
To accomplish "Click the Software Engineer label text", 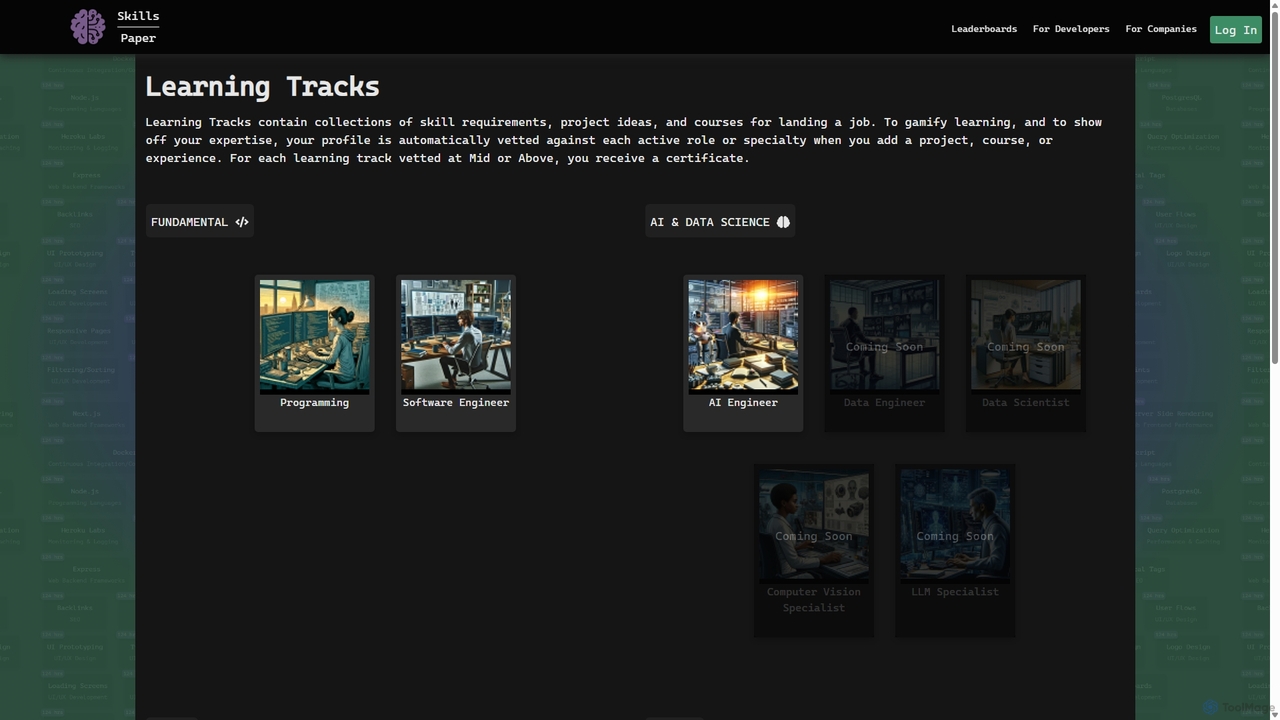I will [456, 403].
